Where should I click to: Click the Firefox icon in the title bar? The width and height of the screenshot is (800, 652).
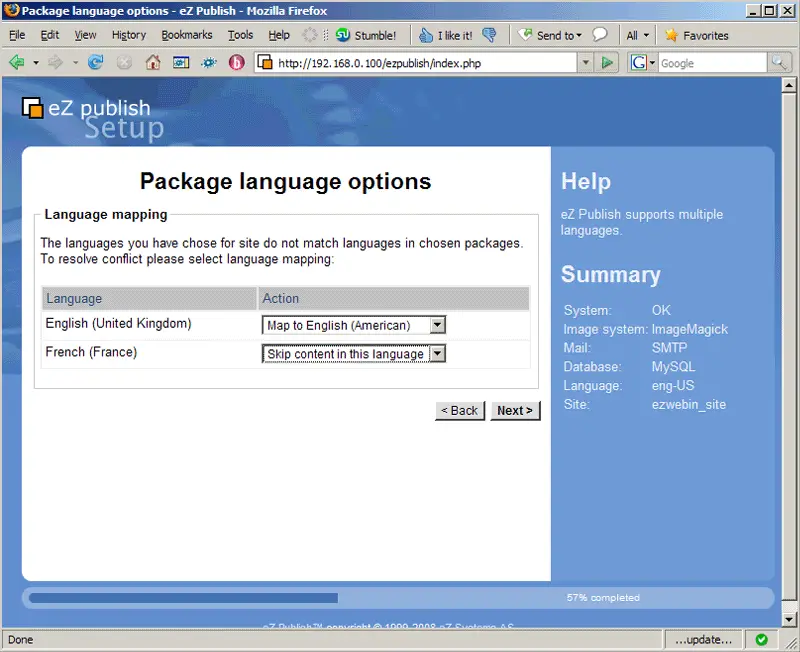click(11, 10)
